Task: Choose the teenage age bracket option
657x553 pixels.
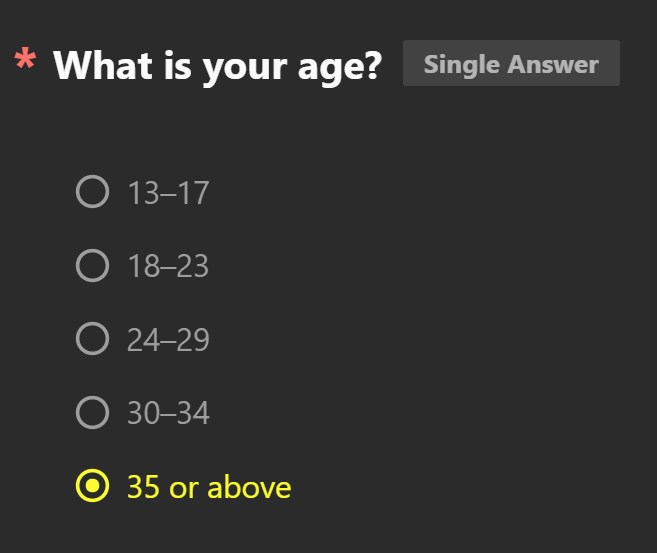Action: point(142,192)
